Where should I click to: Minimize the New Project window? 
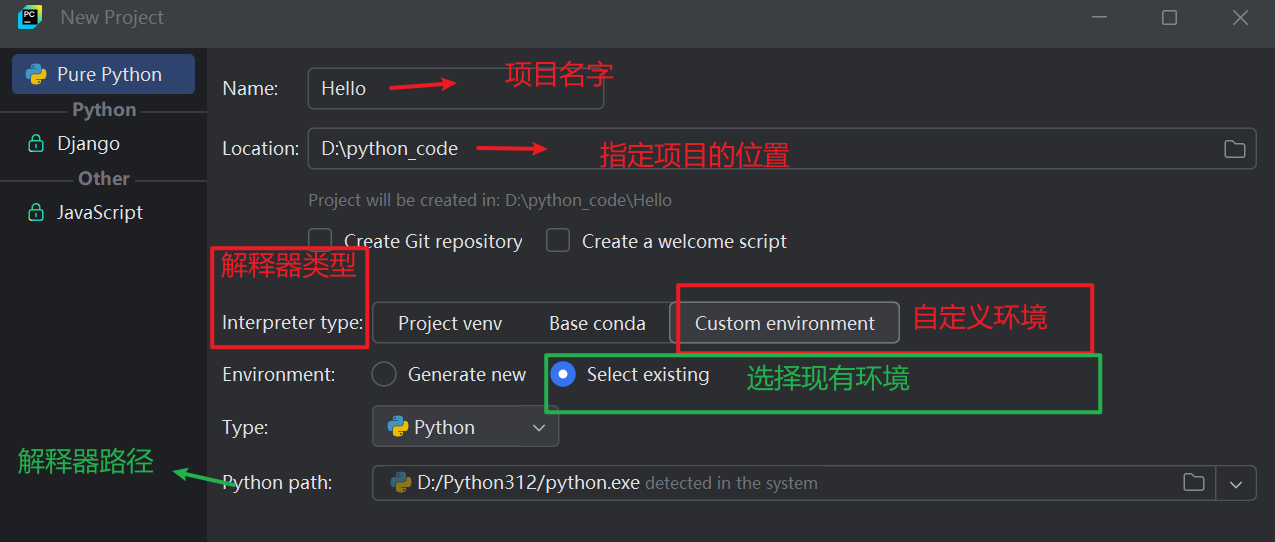(1099, 17)
